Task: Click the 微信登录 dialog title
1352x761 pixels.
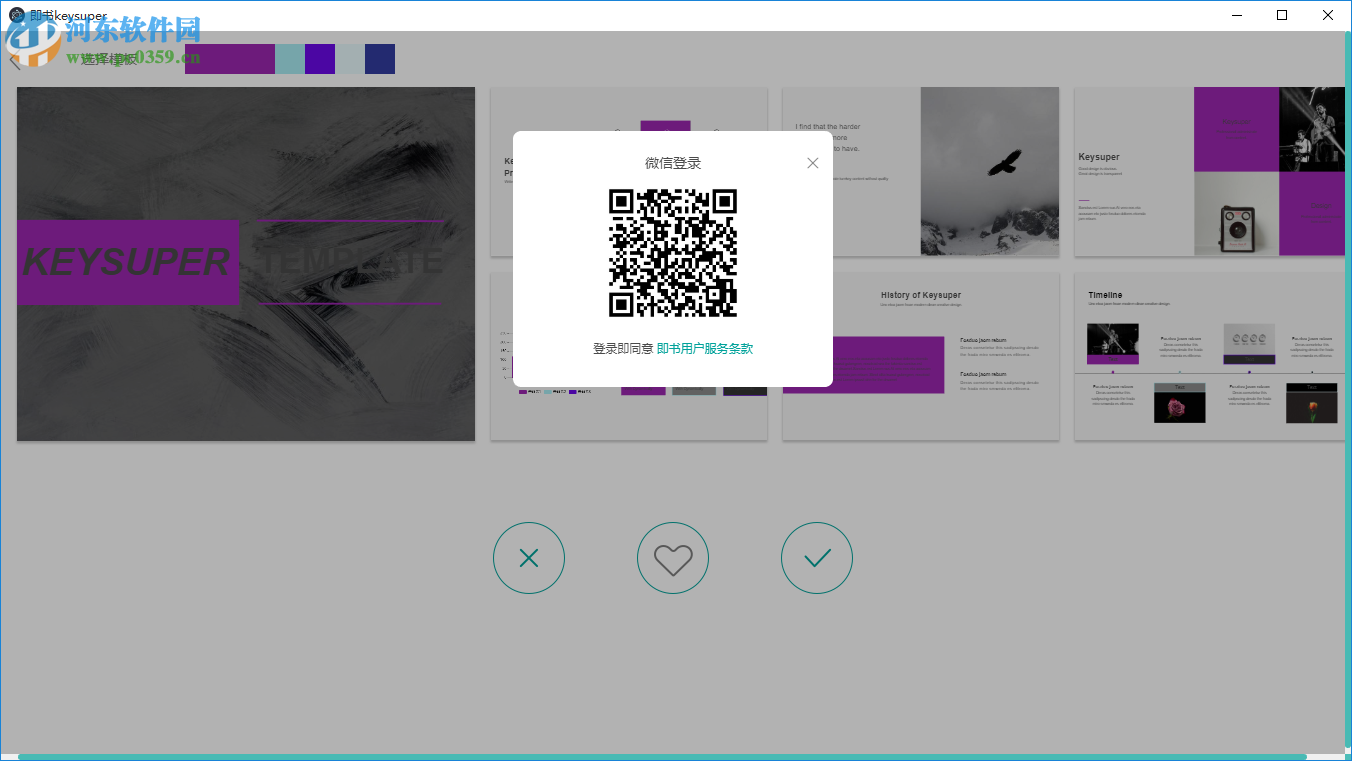Action: [673, 163]
